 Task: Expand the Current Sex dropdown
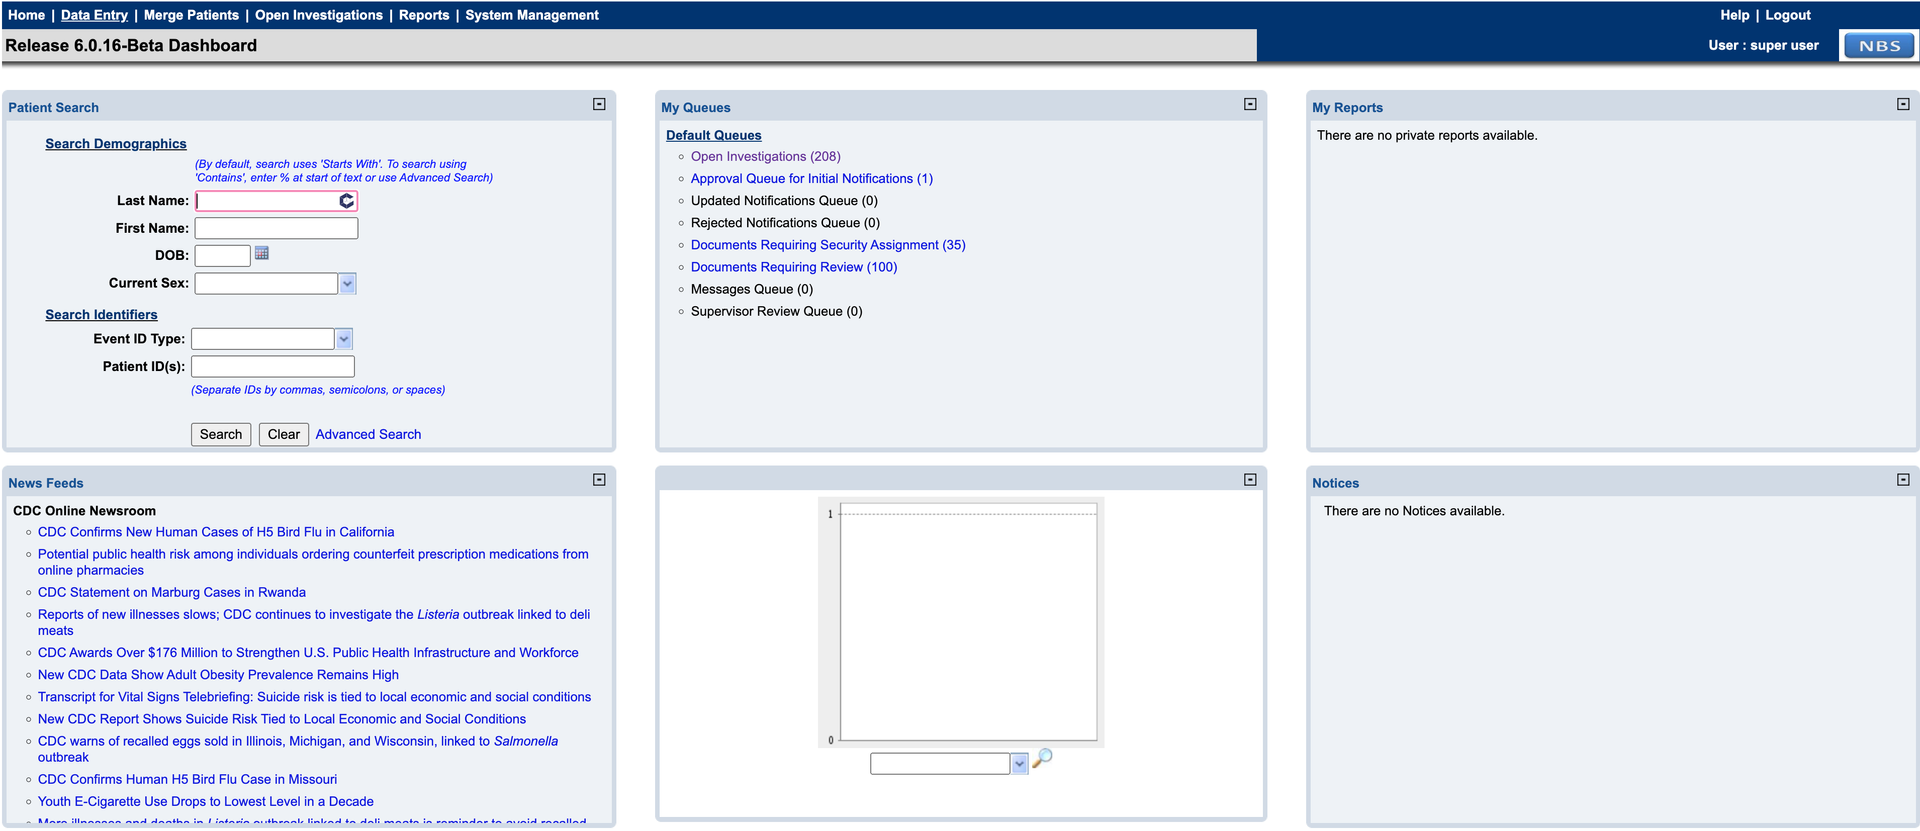tap(347, 284)
